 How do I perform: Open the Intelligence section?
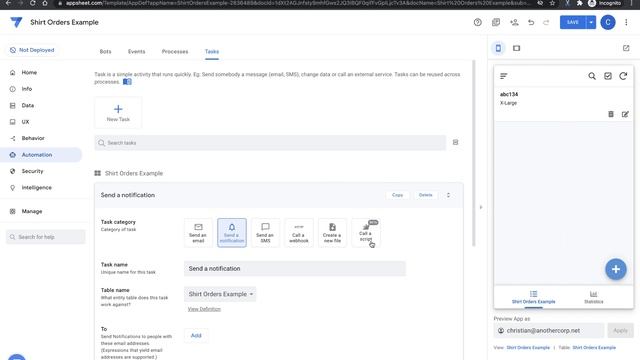36,187
